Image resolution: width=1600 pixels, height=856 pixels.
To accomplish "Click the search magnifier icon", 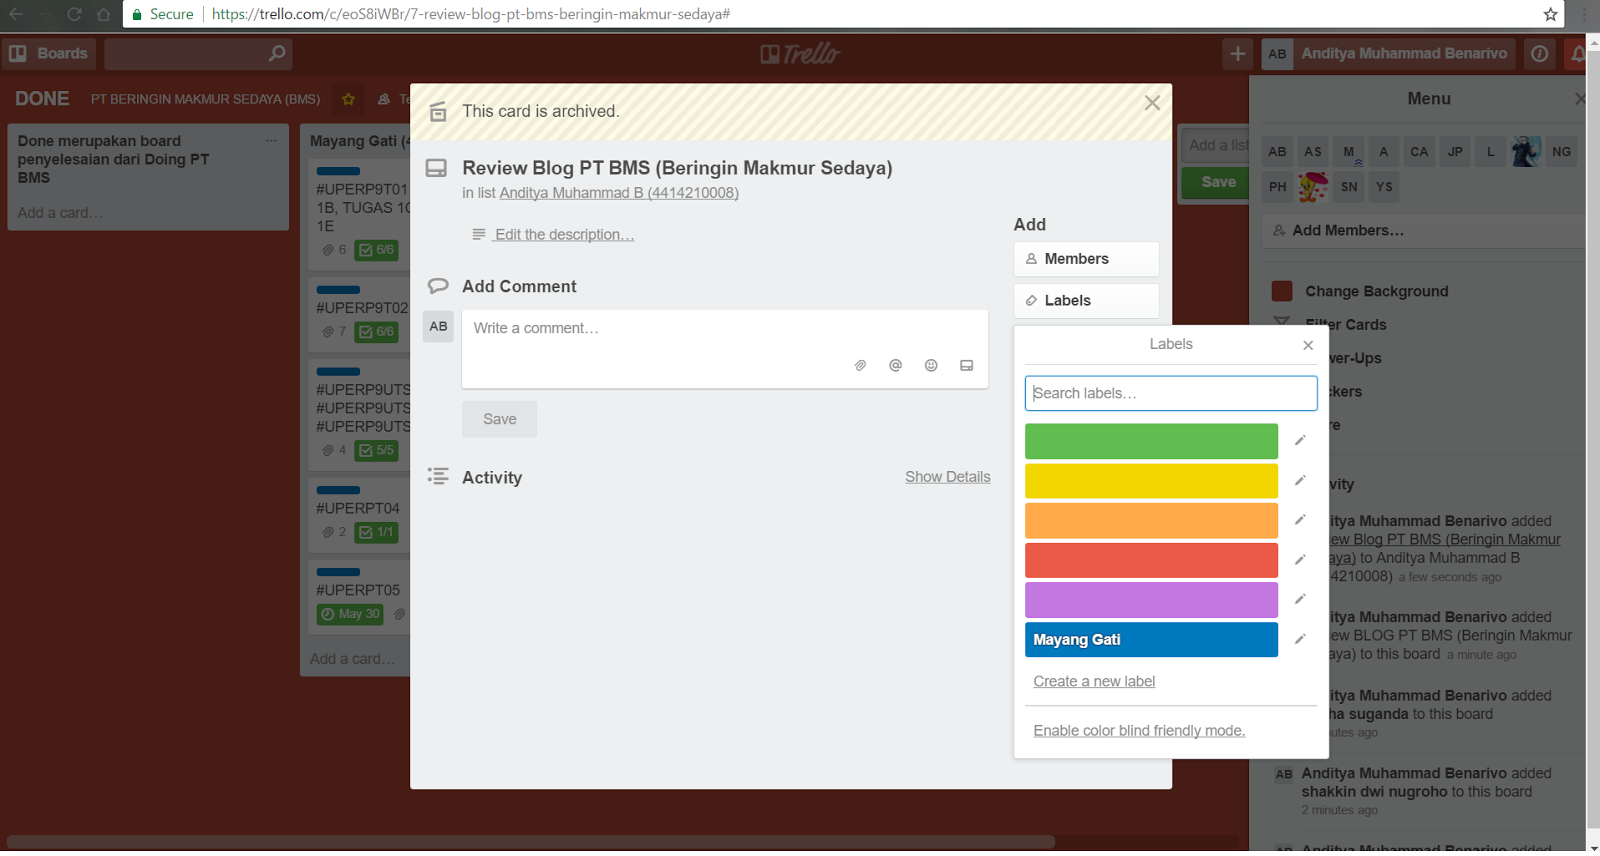I will point(277,54).
